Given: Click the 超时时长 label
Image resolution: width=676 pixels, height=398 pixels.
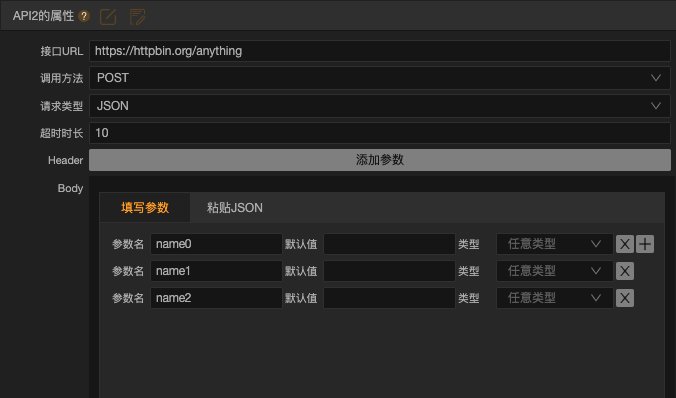Looking at the screenshot, I should pos(62,133).
